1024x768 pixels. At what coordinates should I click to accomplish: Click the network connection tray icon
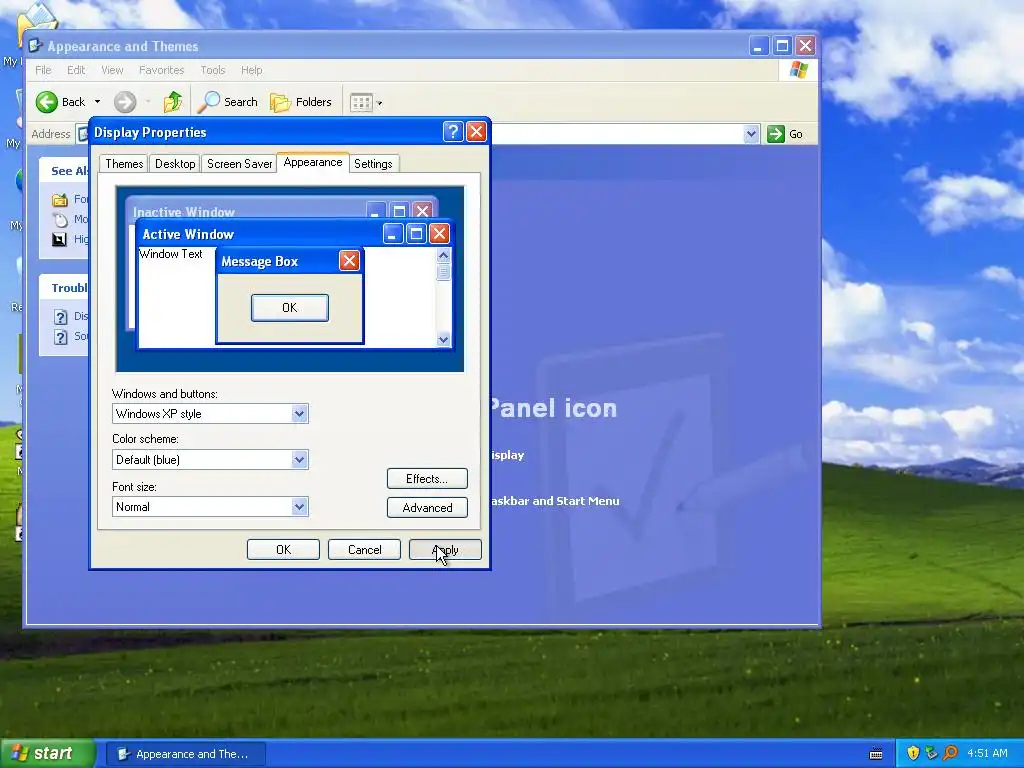(x=931, y=753)
